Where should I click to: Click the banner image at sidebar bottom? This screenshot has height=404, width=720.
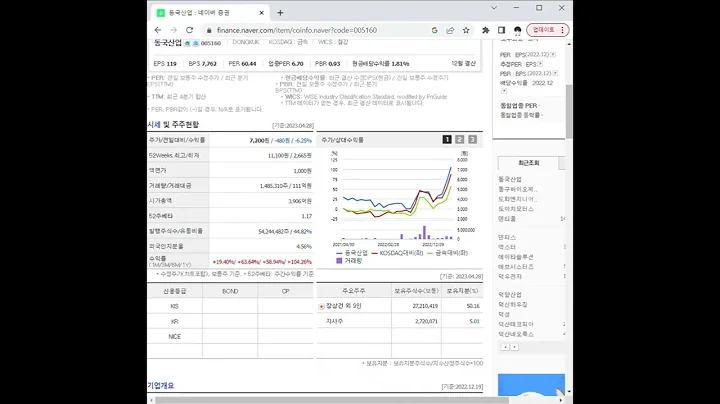531,385
